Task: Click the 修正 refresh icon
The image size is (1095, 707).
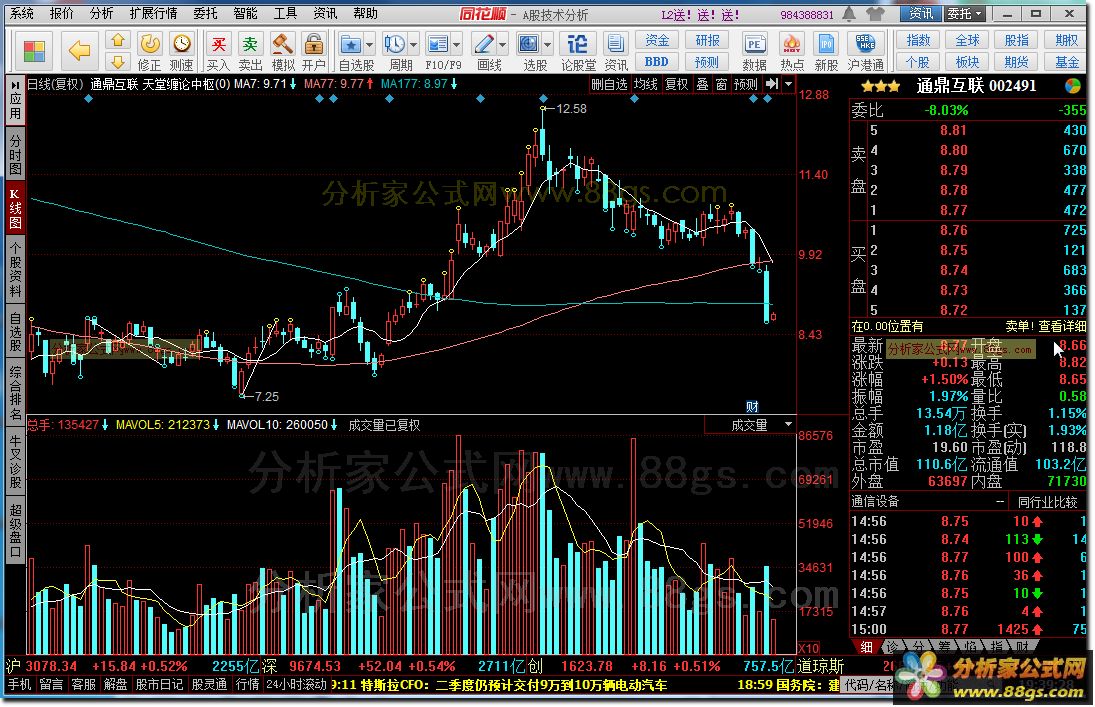Action: coord(149,44)
